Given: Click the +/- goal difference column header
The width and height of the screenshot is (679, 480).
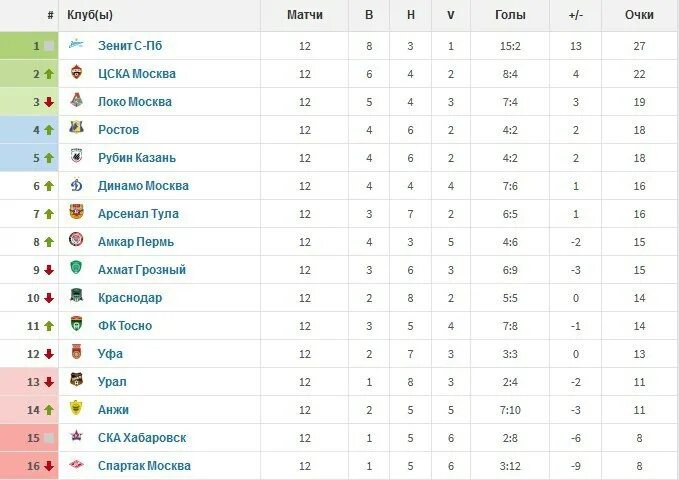Looking at the screenshot, I should [x=576, y=15].
